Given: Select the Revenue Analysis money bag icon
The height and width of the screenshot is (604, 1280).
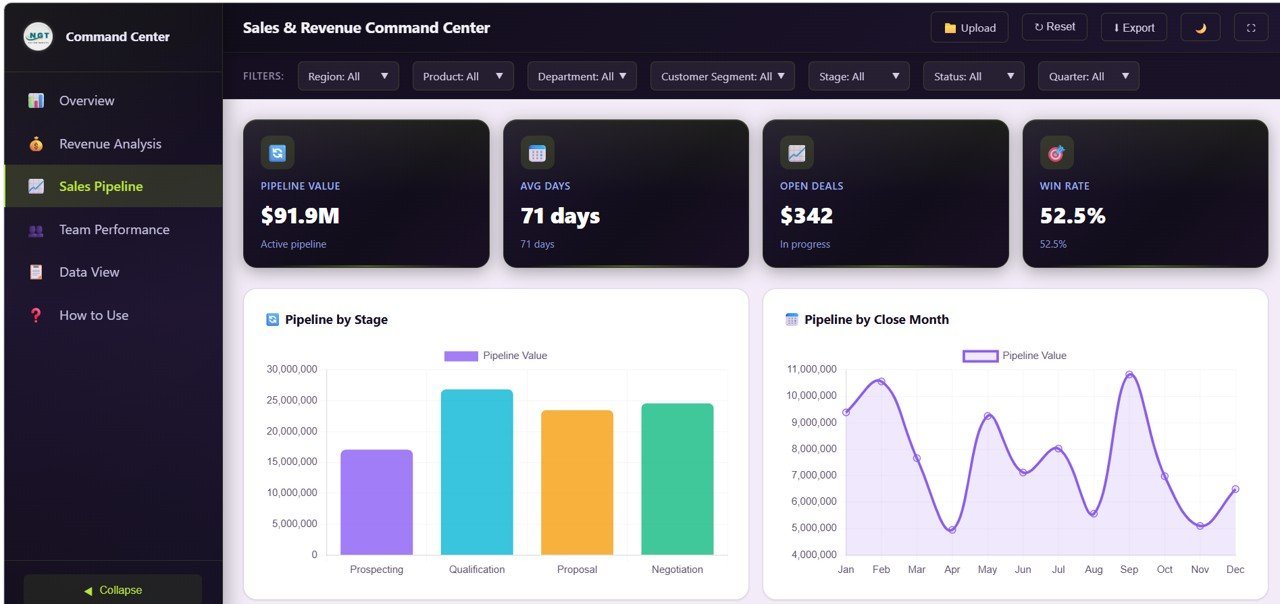Looking at the screenshot, I should click(x=38, y=144).
